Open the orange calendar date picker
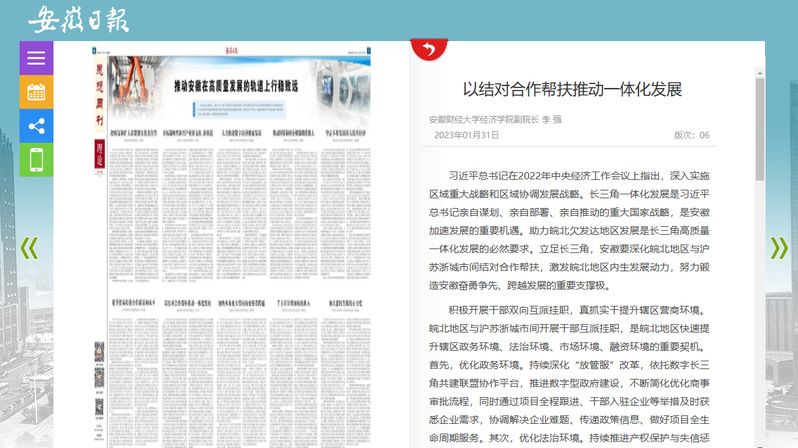This screenshot has height=448, width=798. click(x=36, y=92)
